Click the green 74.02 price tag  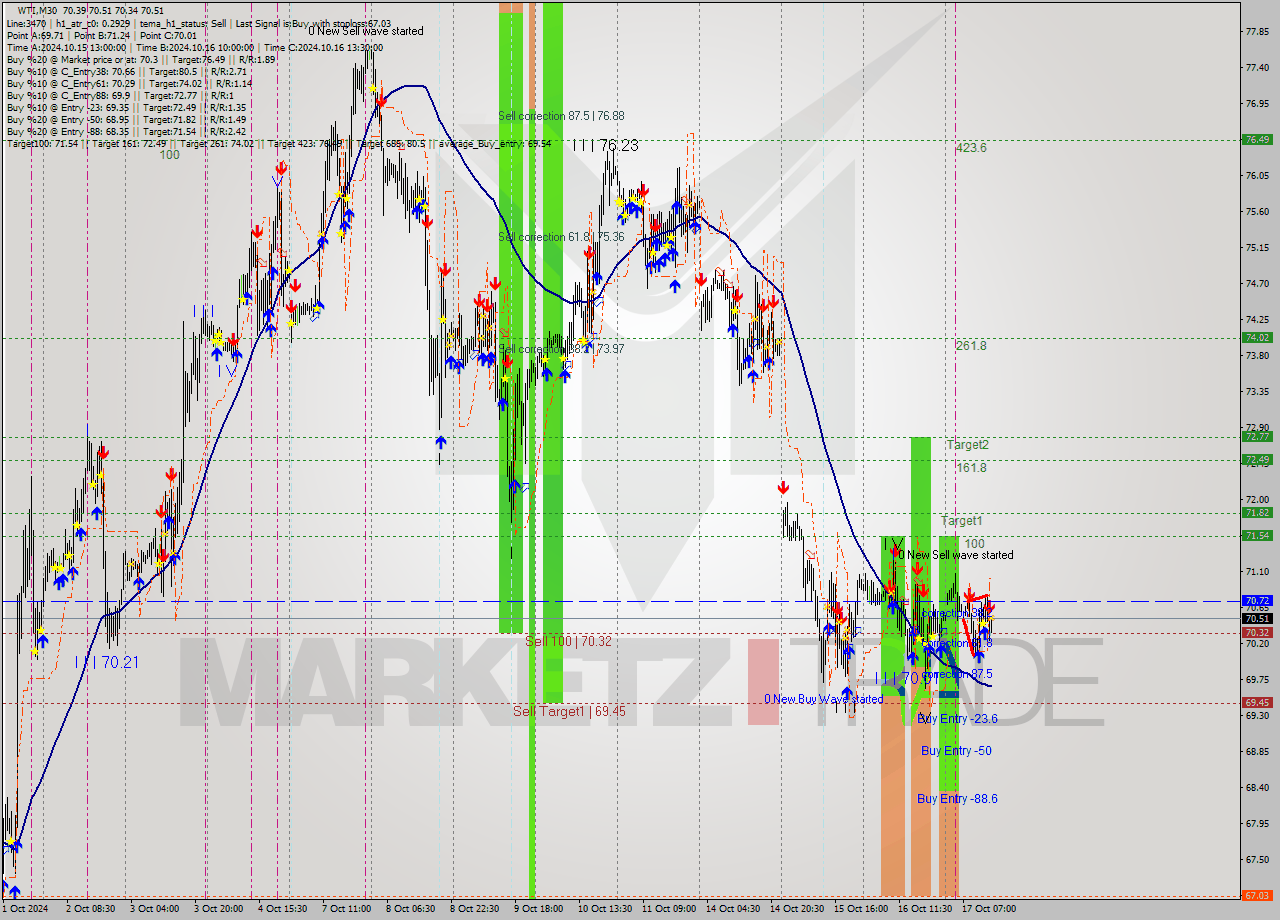click(1257, 338)
